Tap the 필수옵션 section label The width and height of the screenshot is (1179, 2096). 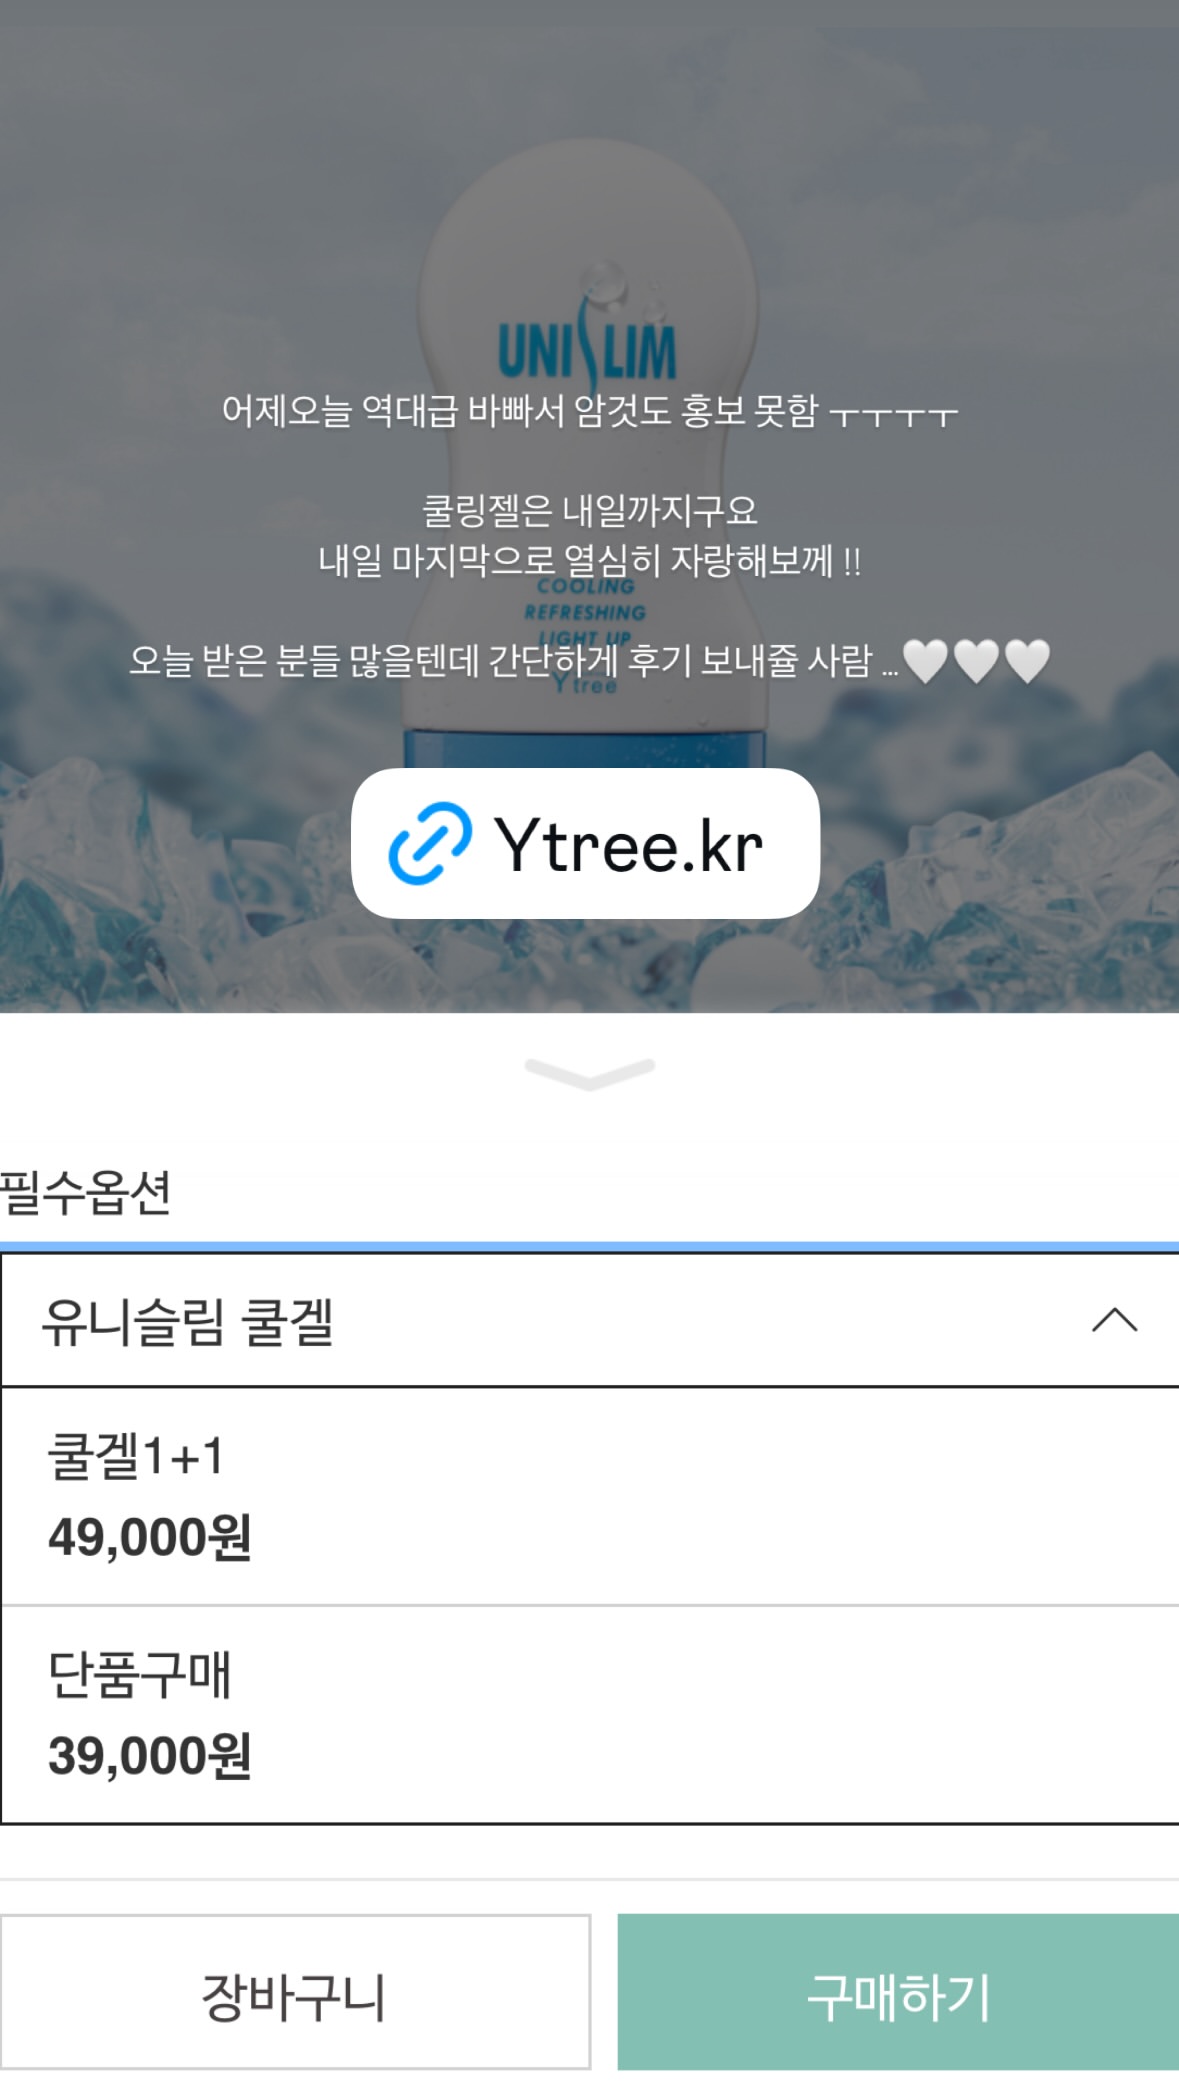[x=86, y=1192]
